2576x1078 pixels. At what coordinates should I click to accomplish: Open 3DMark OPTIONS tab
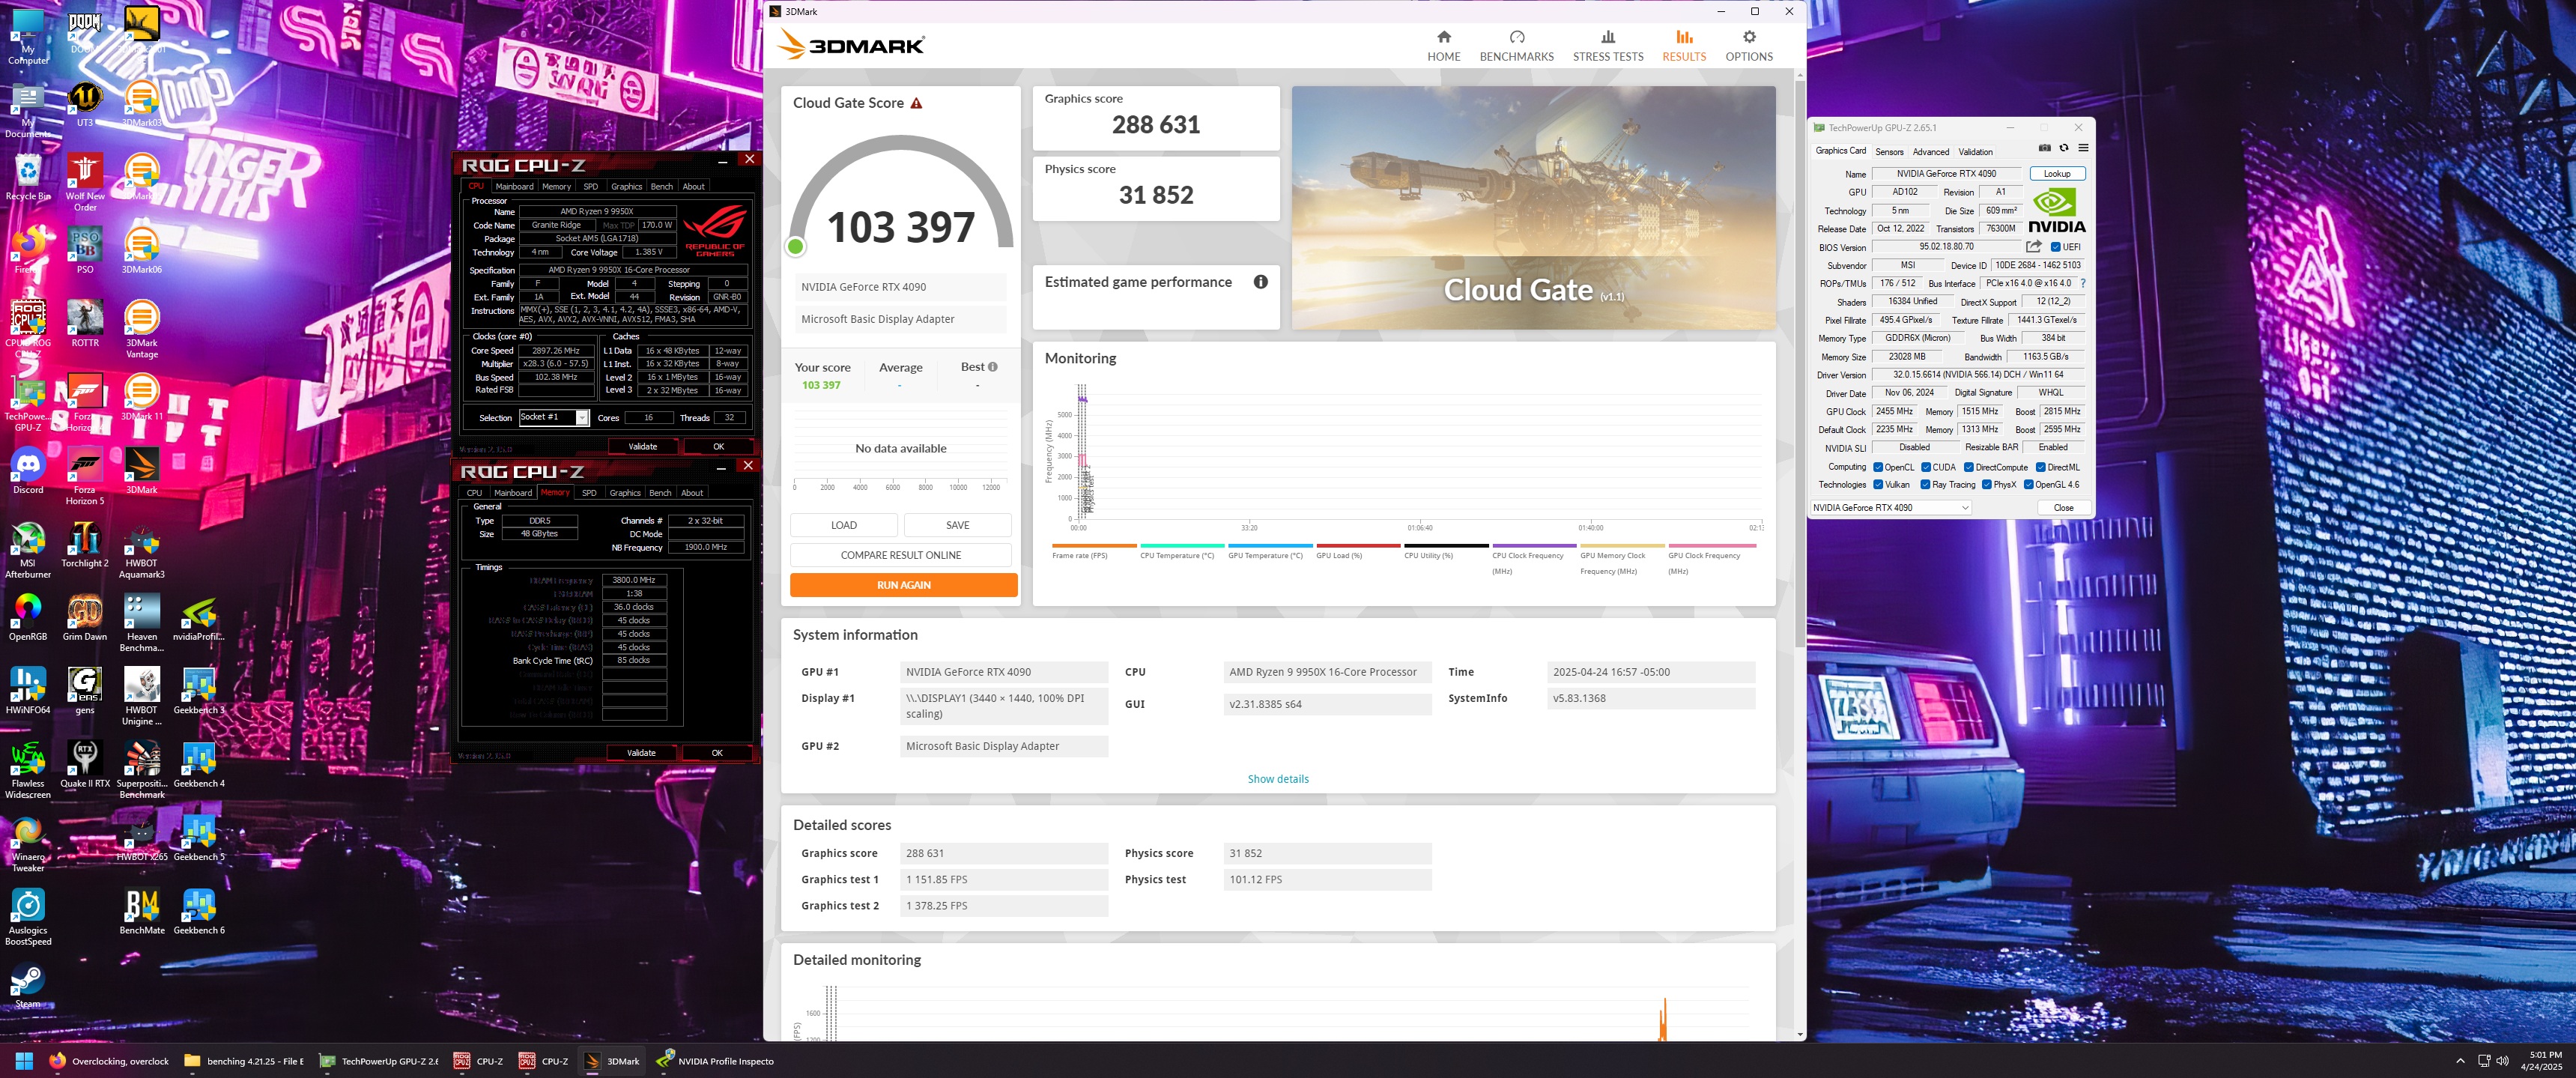[1748, 46]
